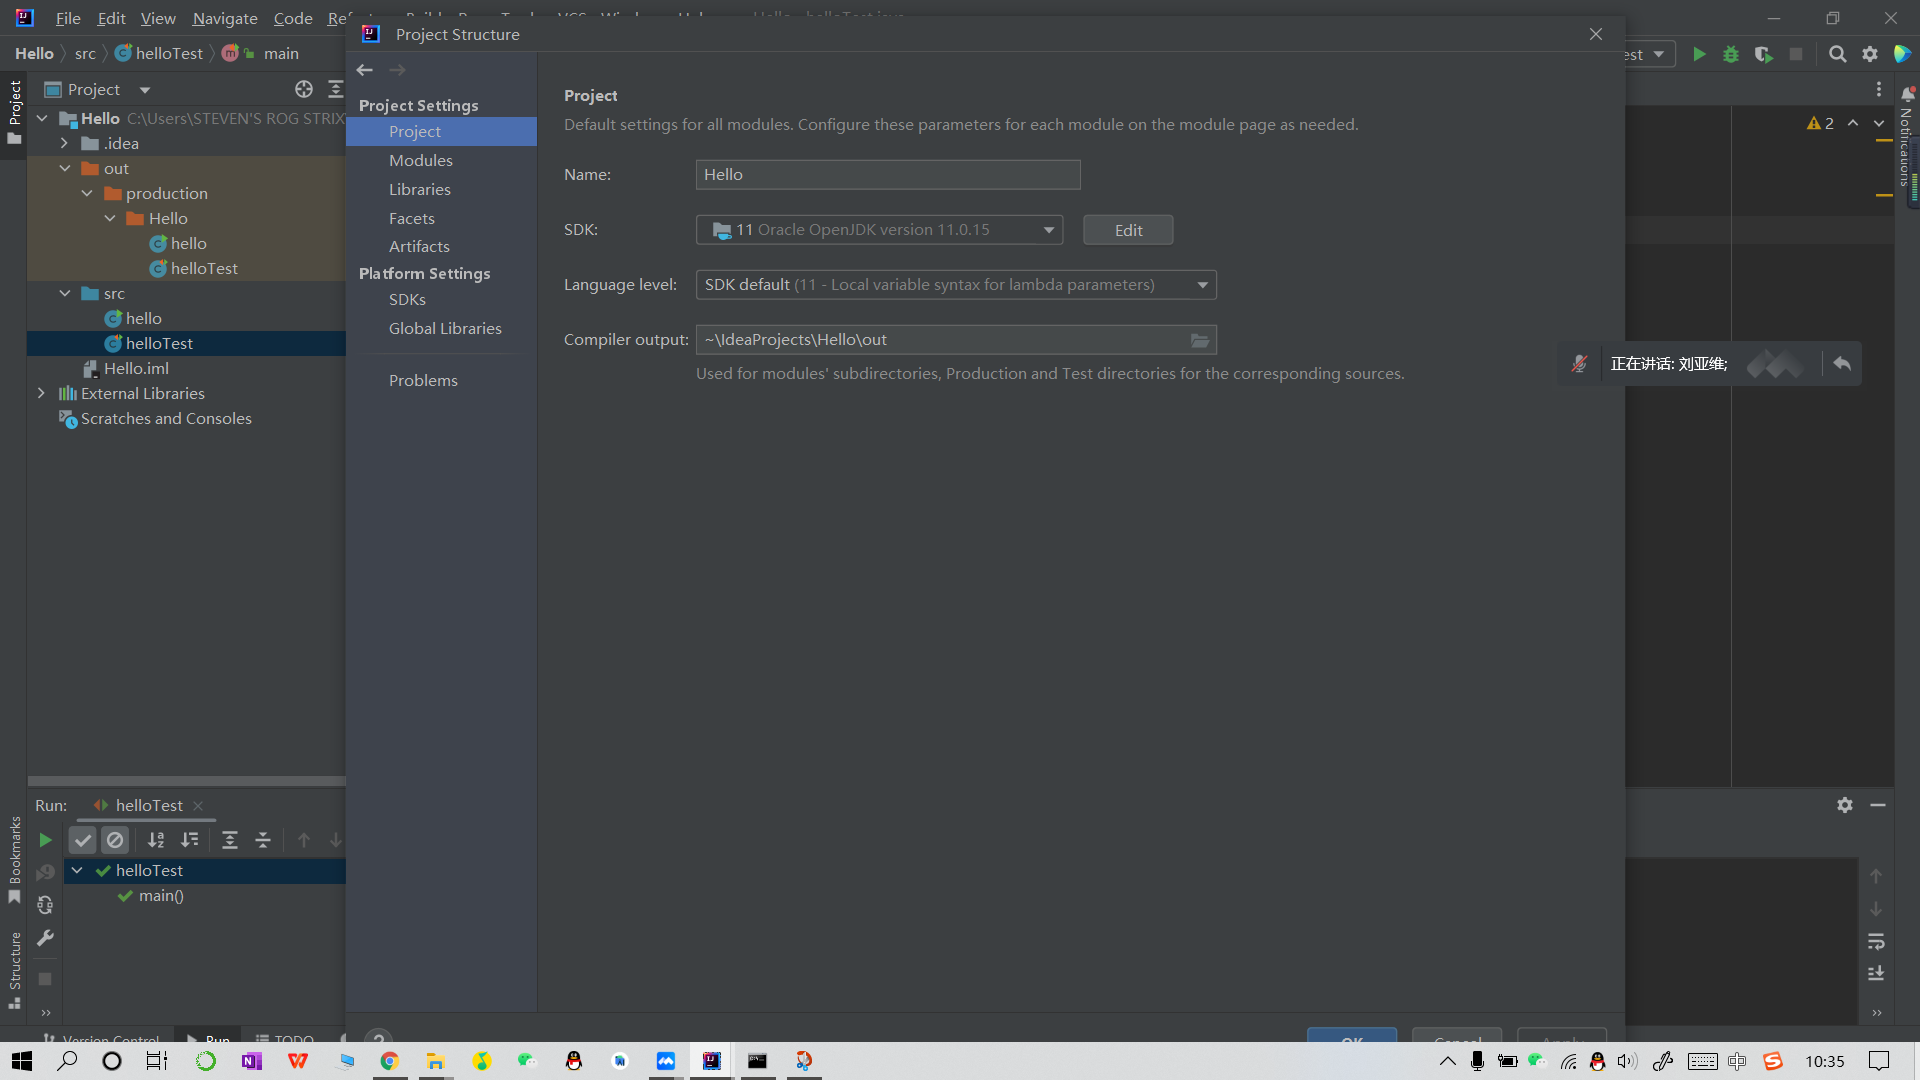Open Windows Start menu
The image size is (1920, 1080).
point(22,1061)
